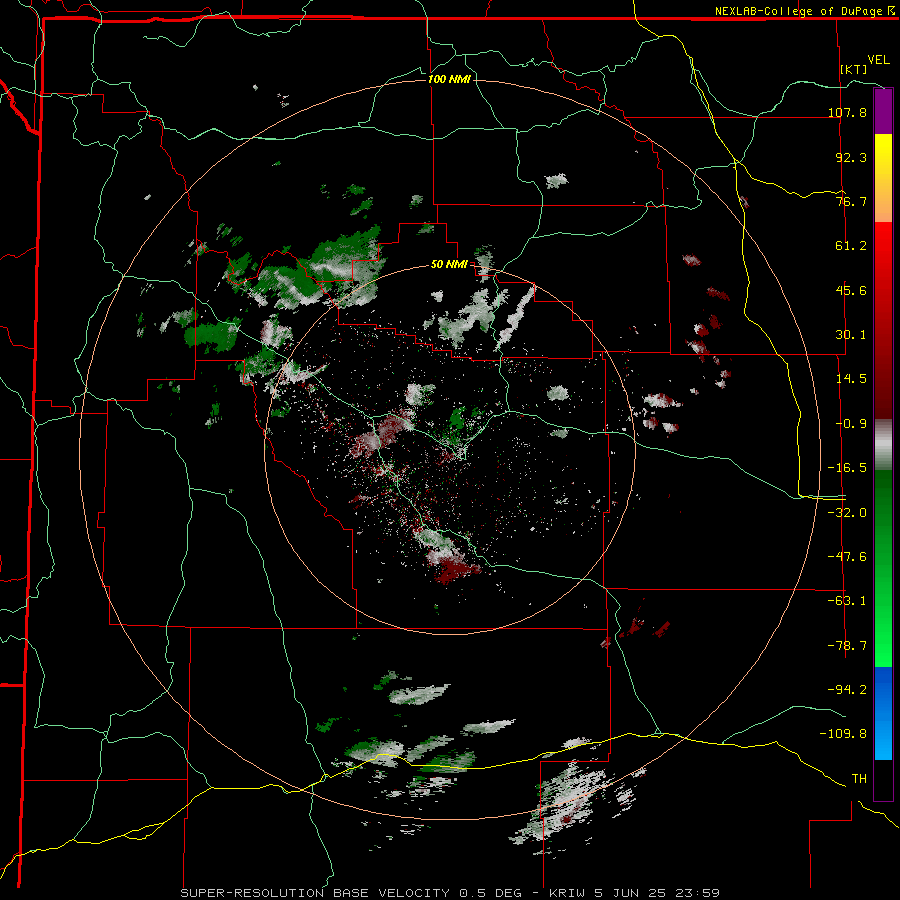Select the 61.2 legend value
This screenshot has height=900, width=900.
pos(851,246)
